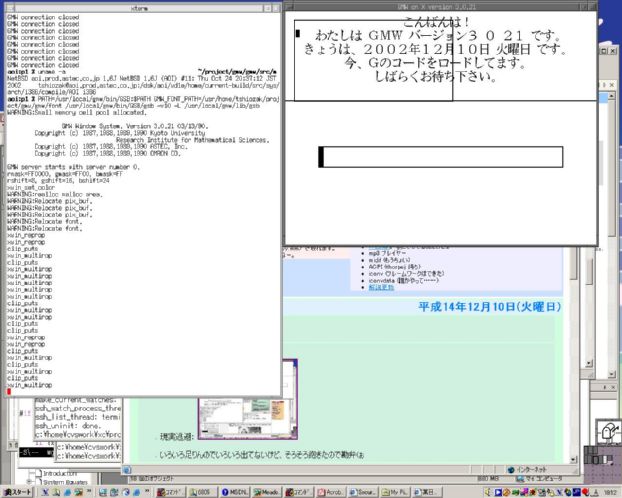Click the date heading 平成14年12月10日(火曜日)
The height and width of the screenshot is (498, 622).
(490, 307)
